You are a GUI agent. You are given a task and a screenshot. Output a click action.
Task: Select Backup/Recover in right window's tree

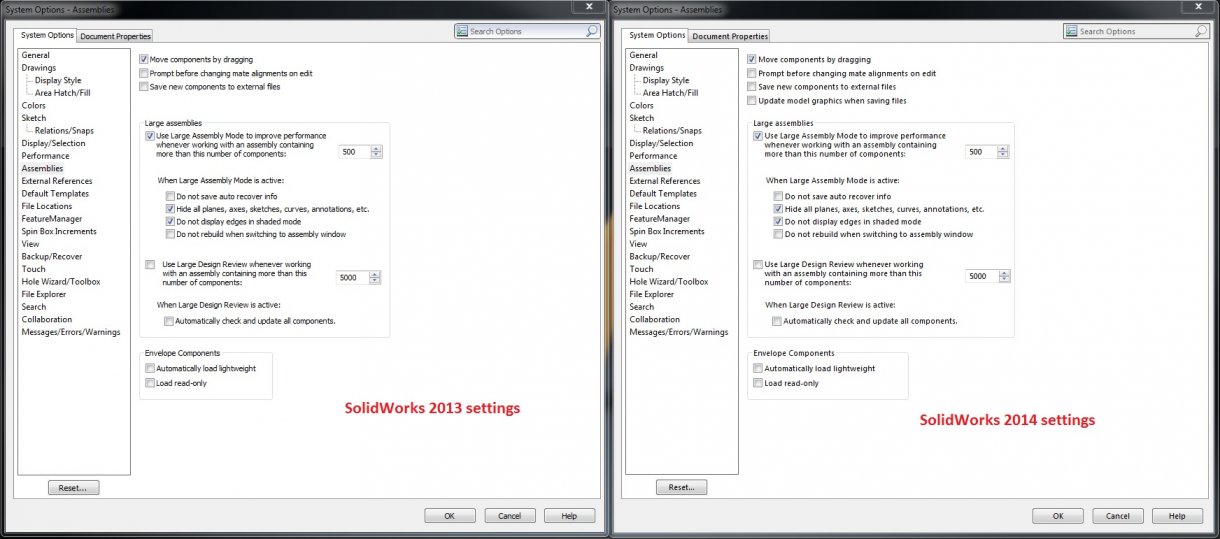(x=660, y=256)
